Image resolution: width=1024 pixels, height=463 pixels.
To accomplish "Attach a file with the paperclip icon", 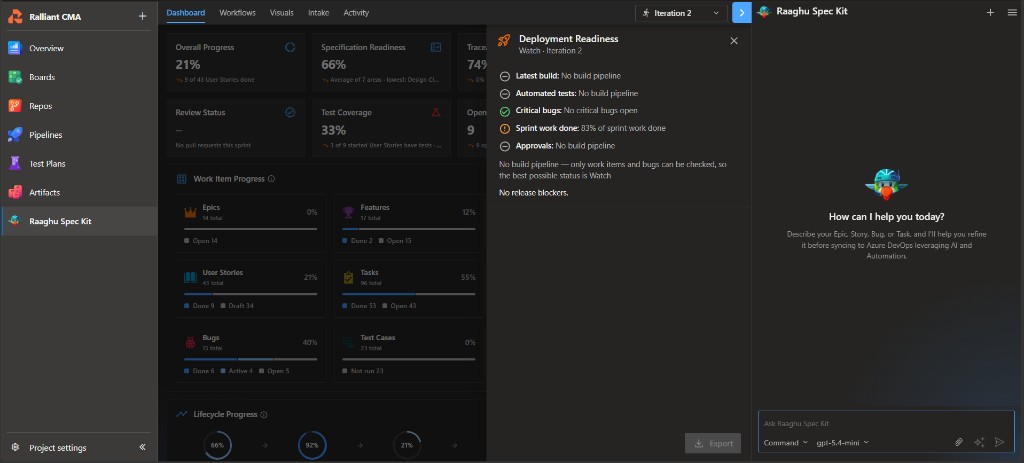I will click(959, 442).
